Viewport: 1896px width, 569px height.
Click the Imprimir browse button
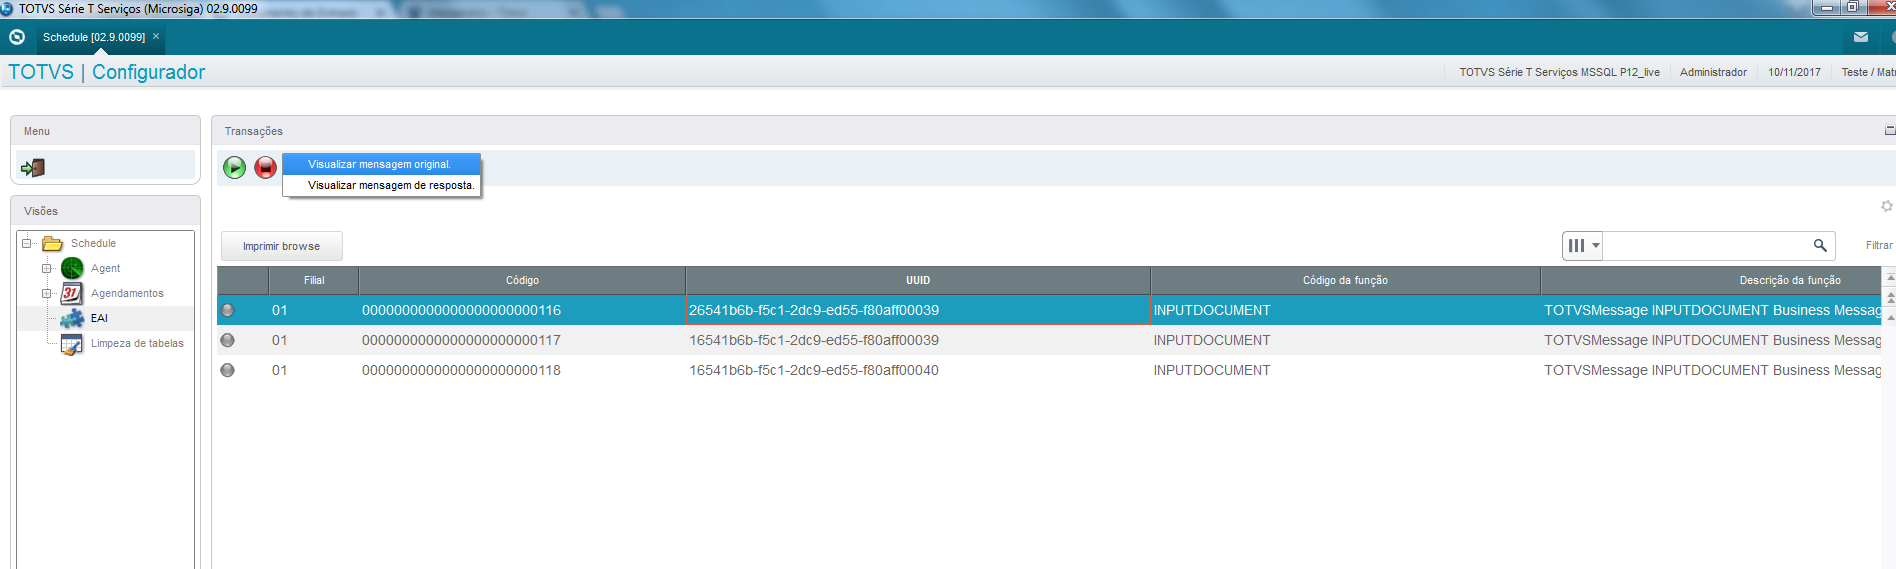tap(281, 246)
